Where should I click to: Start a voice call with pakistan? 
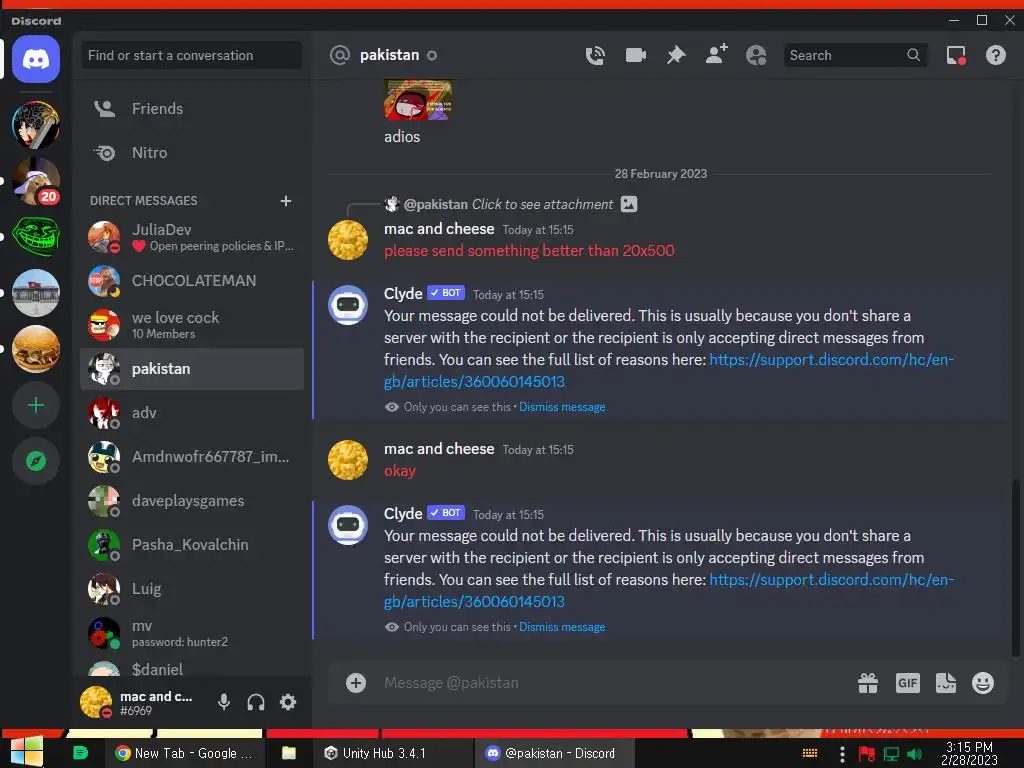(595, 56)
